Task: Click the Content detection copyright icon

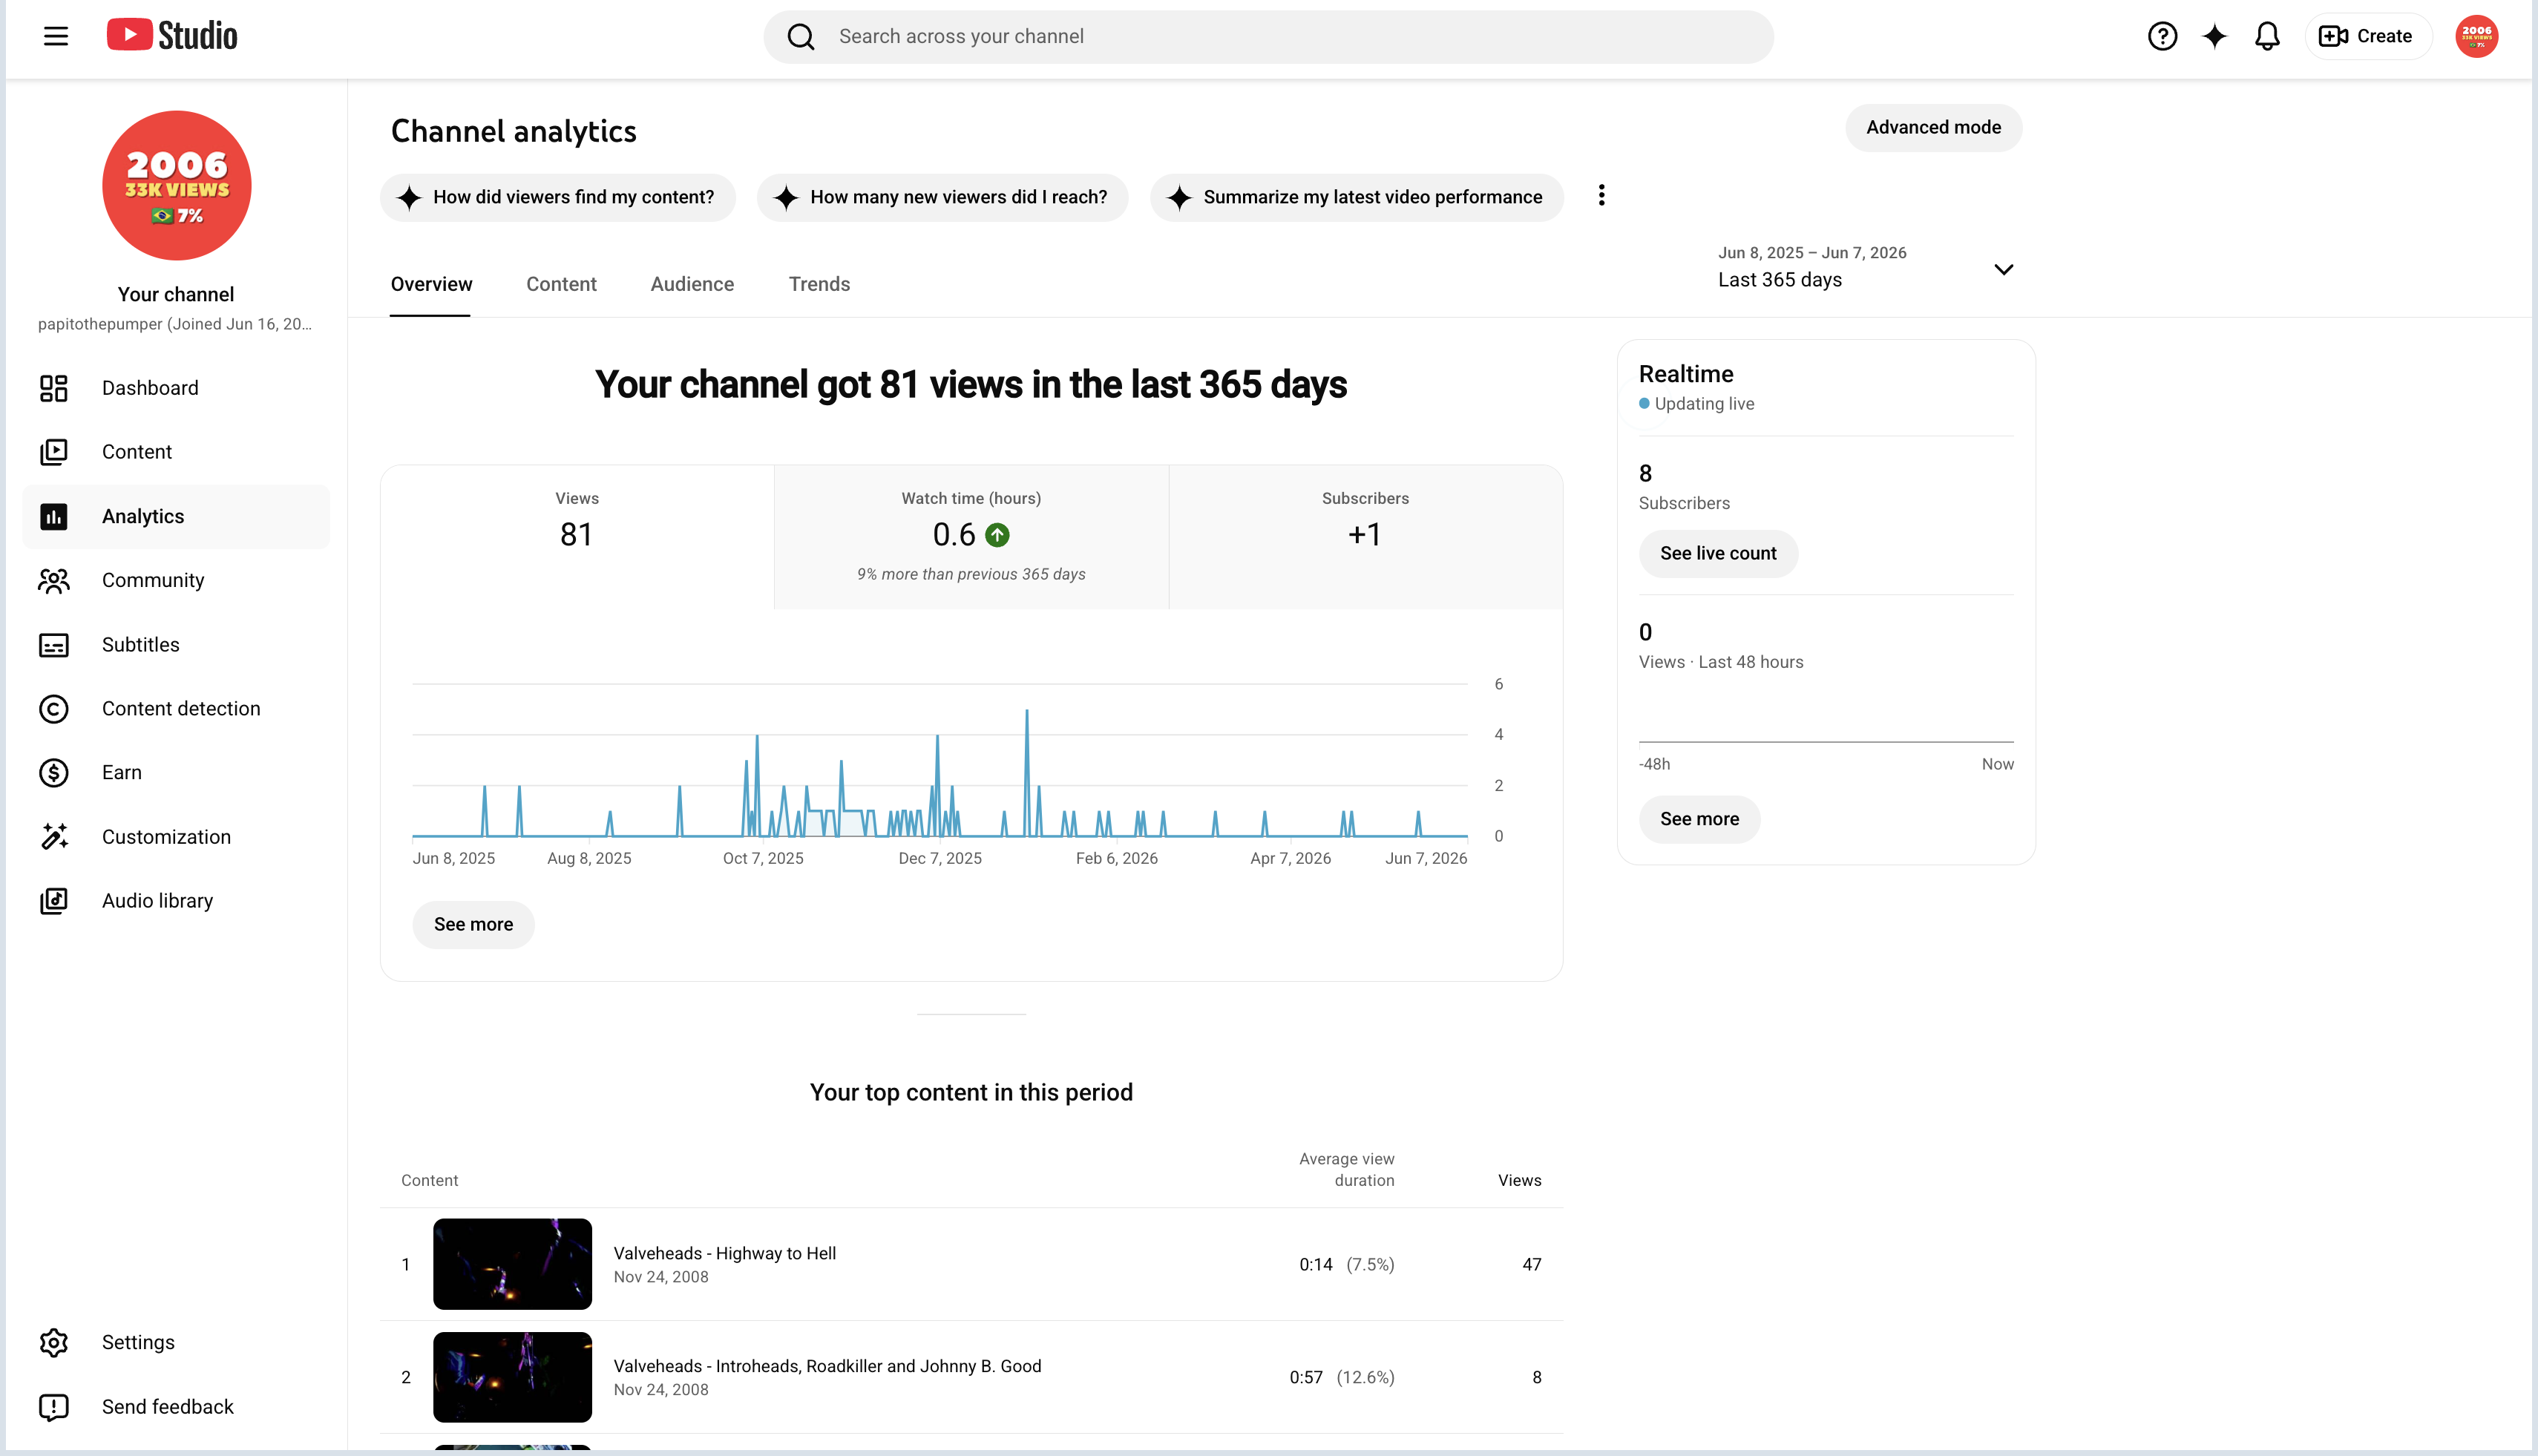Action: coord(54,709)
